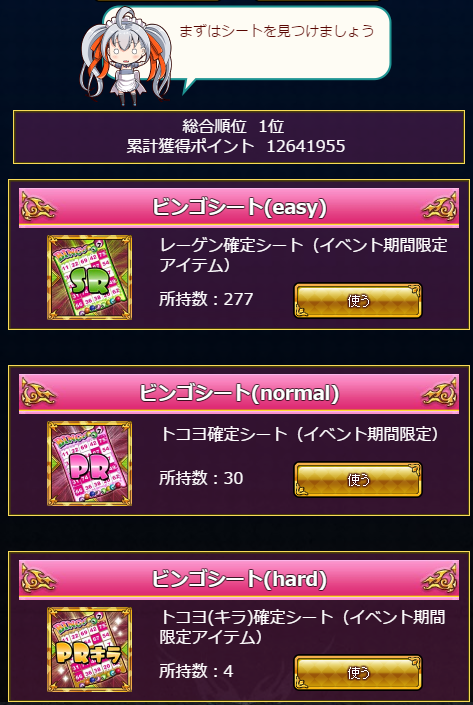Click right gold ornament on easy header
The height and width of the screenshot is (705, 473).
pyautogui.click(x=439, y=208)
